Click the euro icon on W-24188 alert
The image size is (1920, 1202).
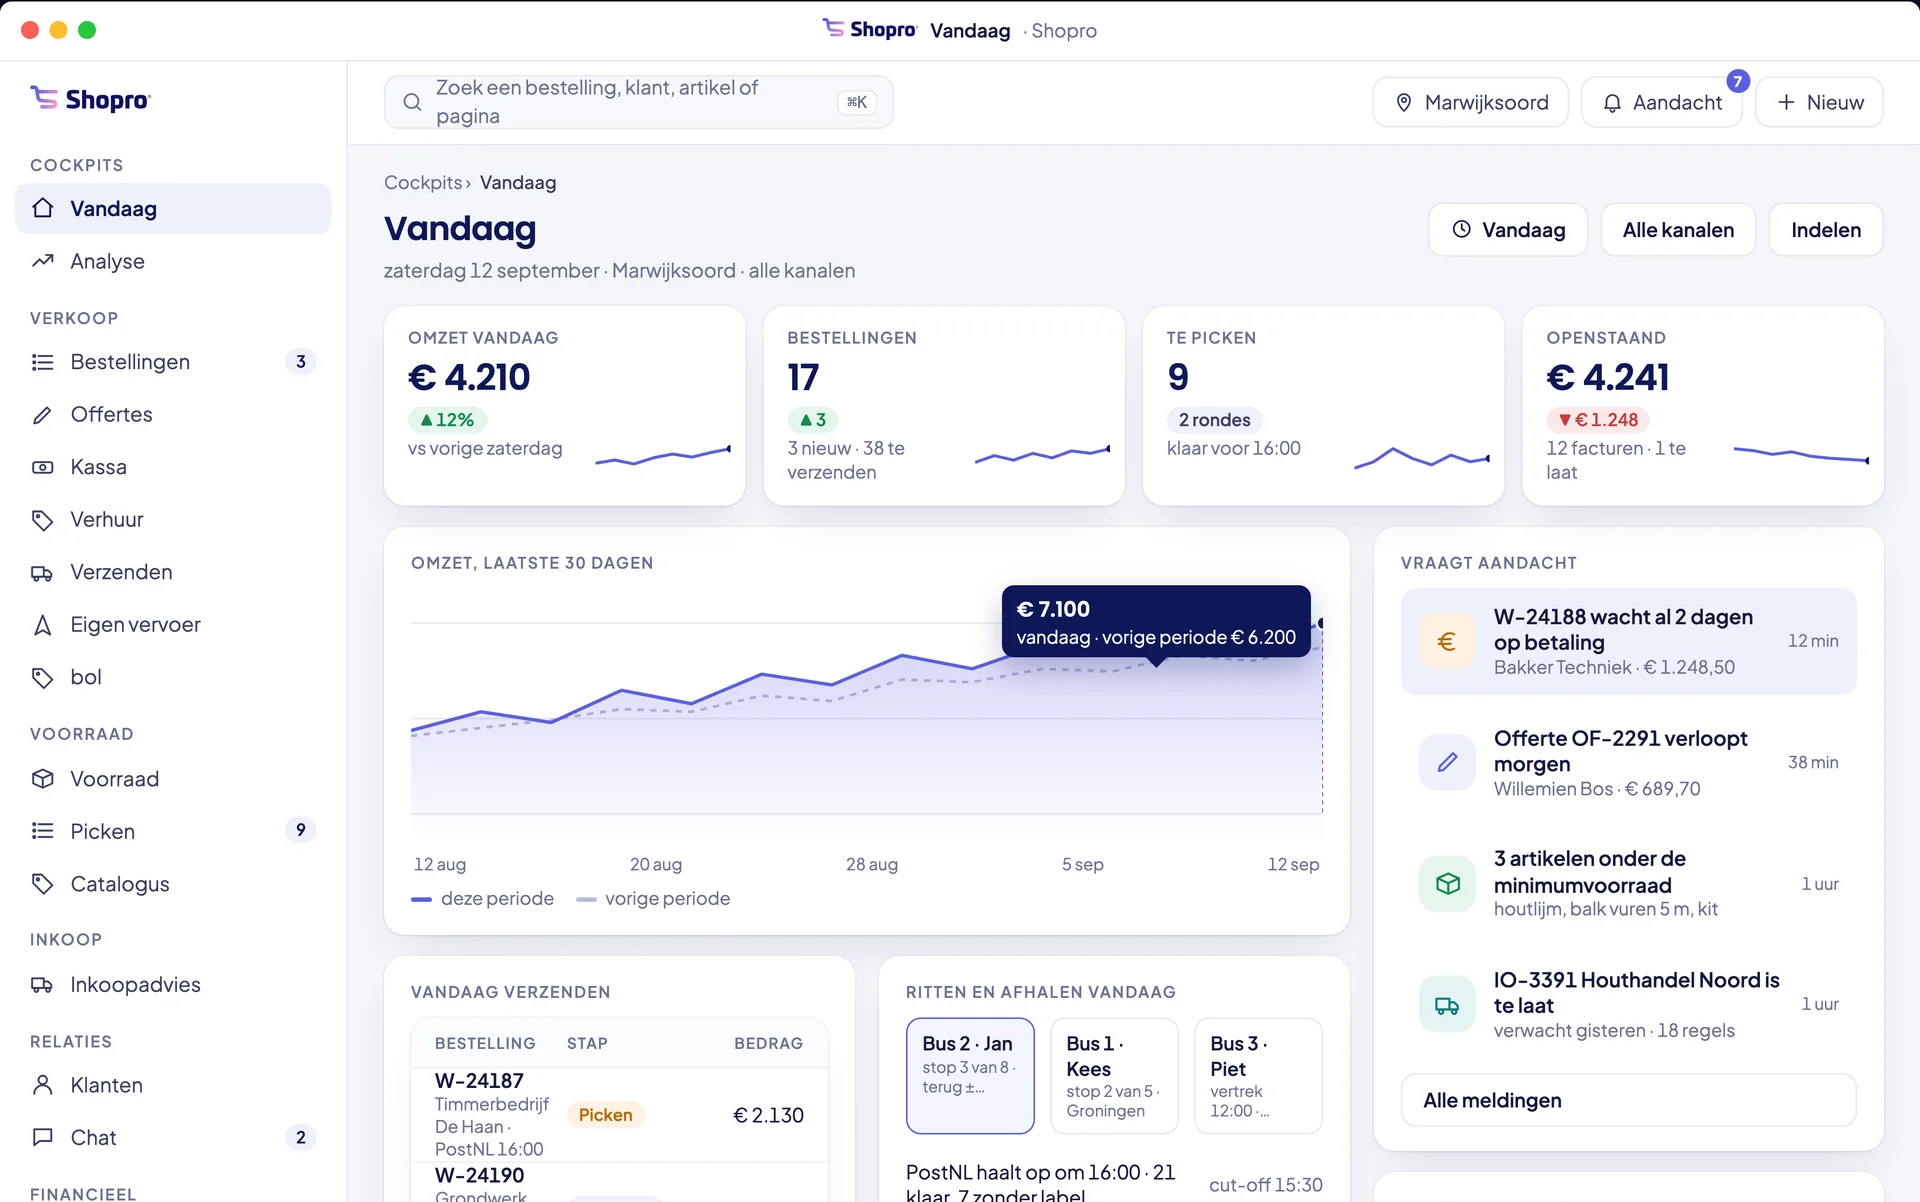[x=1447, y=641]
